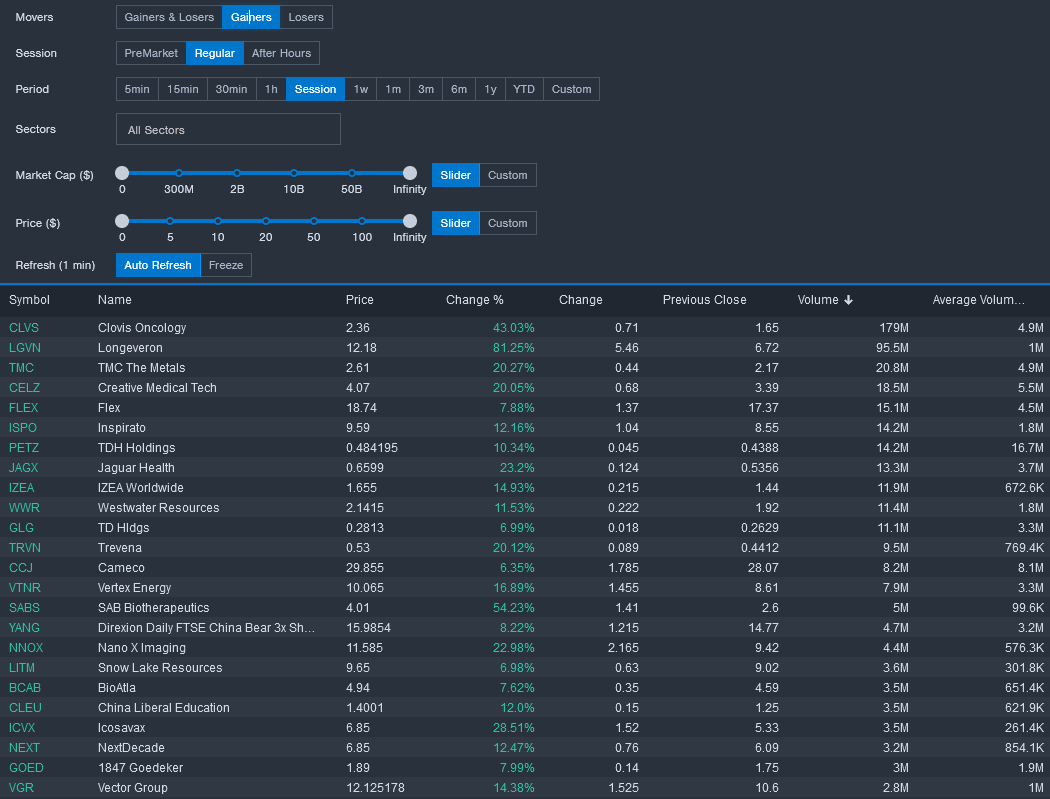Open the LGVN ticker symbol

[25, 348]
